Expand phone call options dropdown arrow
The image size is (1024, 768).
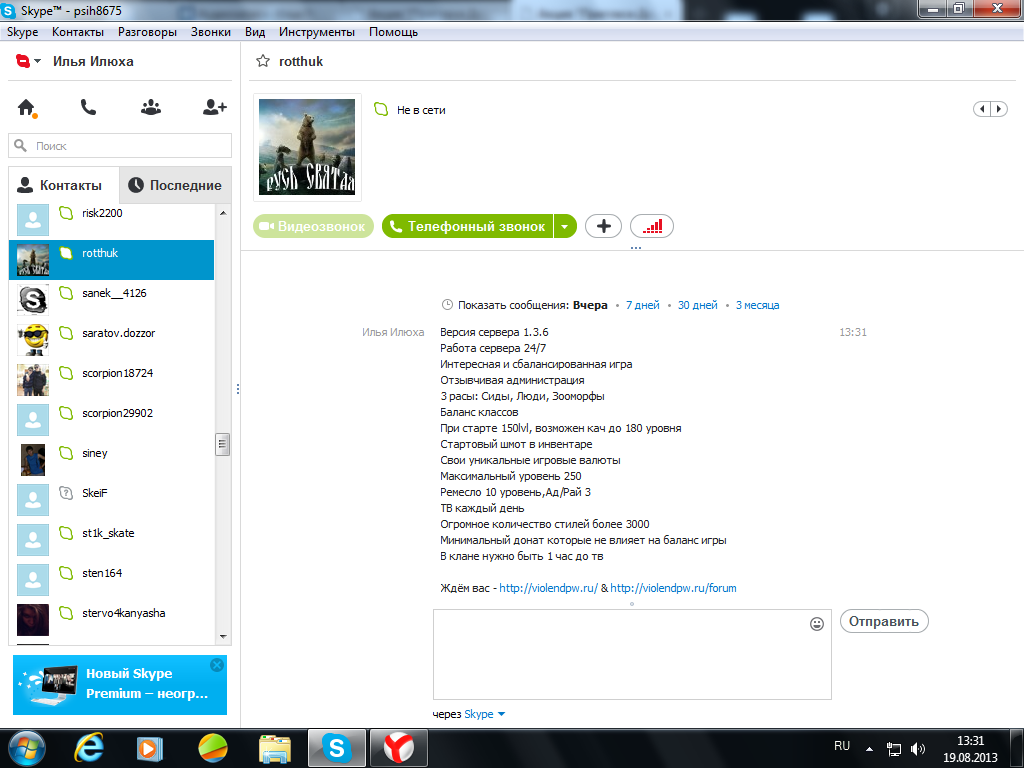[x=565, y=227]
